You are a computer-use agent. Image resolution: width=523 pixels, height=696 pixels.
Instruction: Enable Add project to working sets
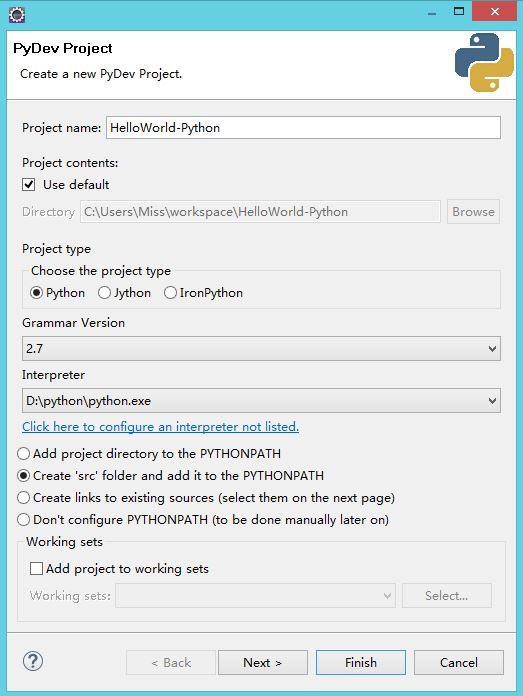click(x=36, y=569)
